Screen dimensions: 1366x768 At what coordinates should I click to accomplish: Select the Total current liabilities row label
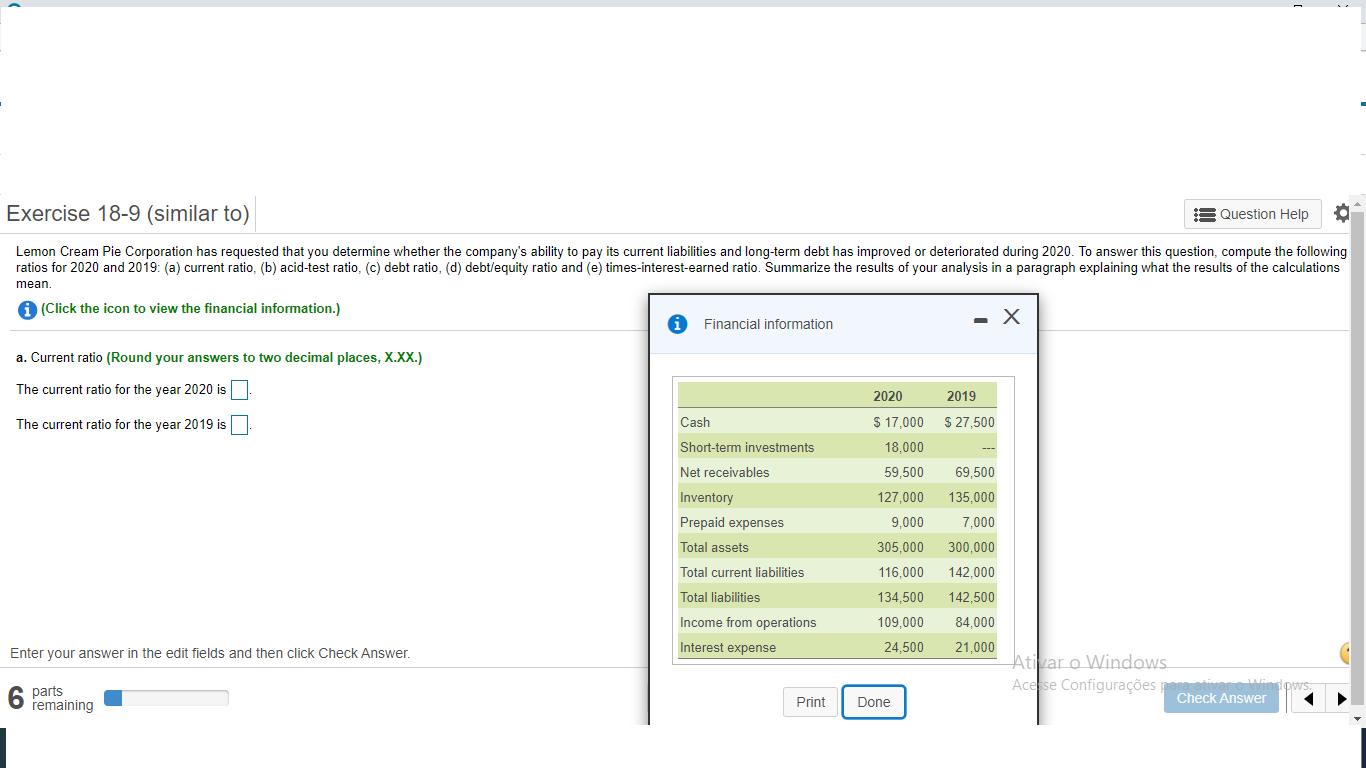pos(742,572)
